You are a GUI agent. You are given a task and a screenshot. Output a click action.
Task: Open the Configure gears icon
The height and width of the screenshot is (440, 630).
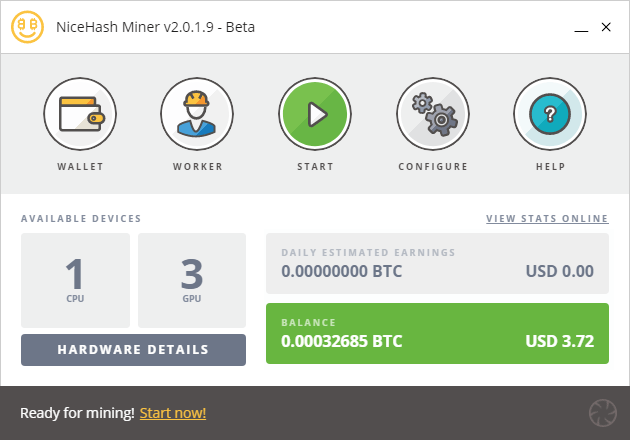click(433, 114)
